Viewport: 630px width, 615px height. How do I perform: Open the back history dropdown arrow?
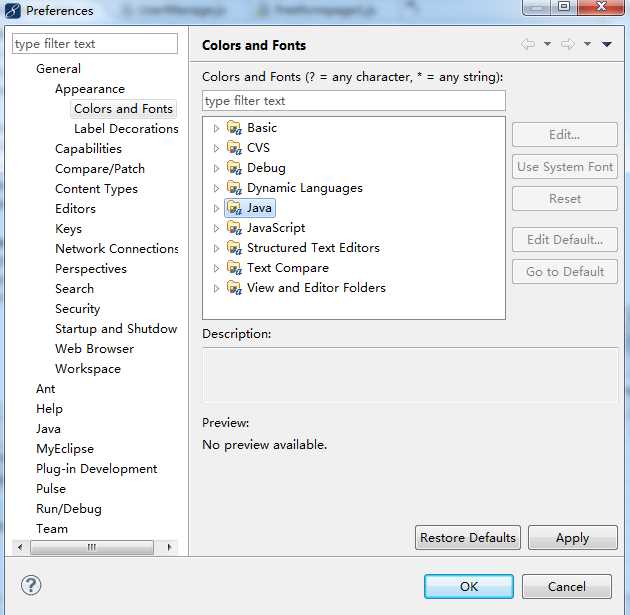[547, 44]
